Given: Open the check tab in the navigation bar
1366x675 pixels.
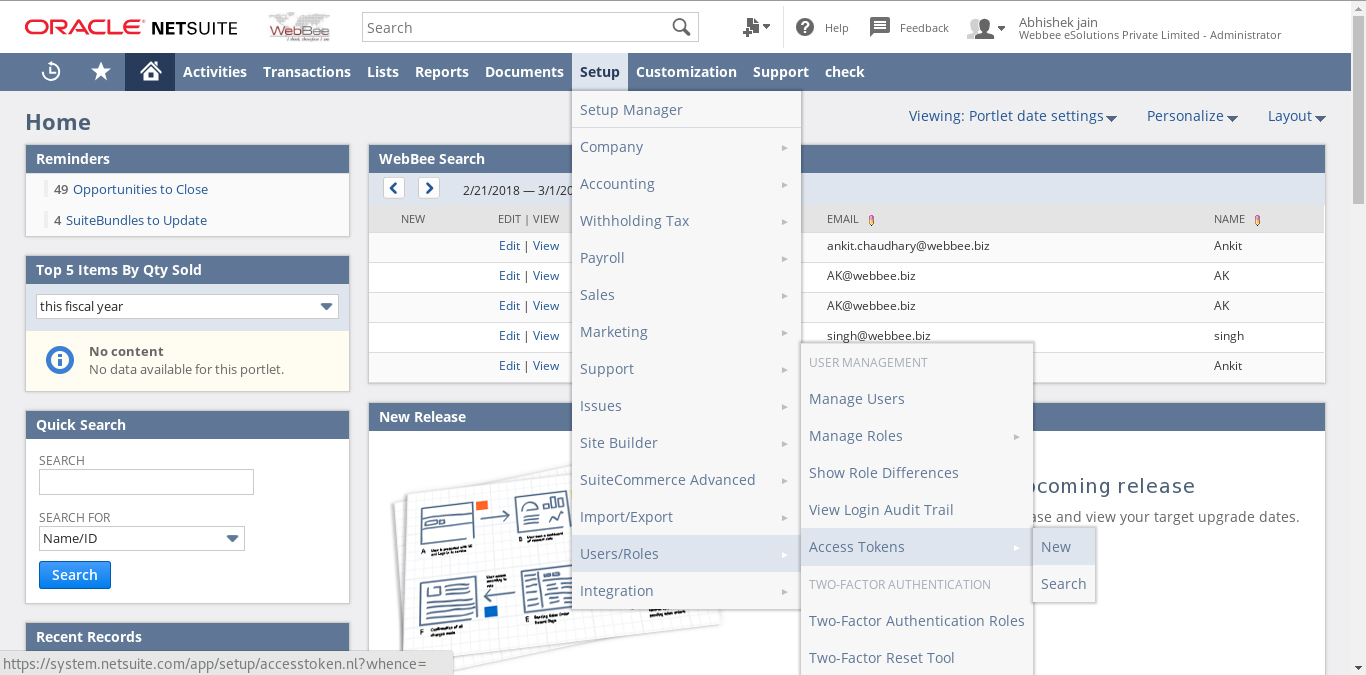Looking at the screenshot, I should (x=845, y=72).
